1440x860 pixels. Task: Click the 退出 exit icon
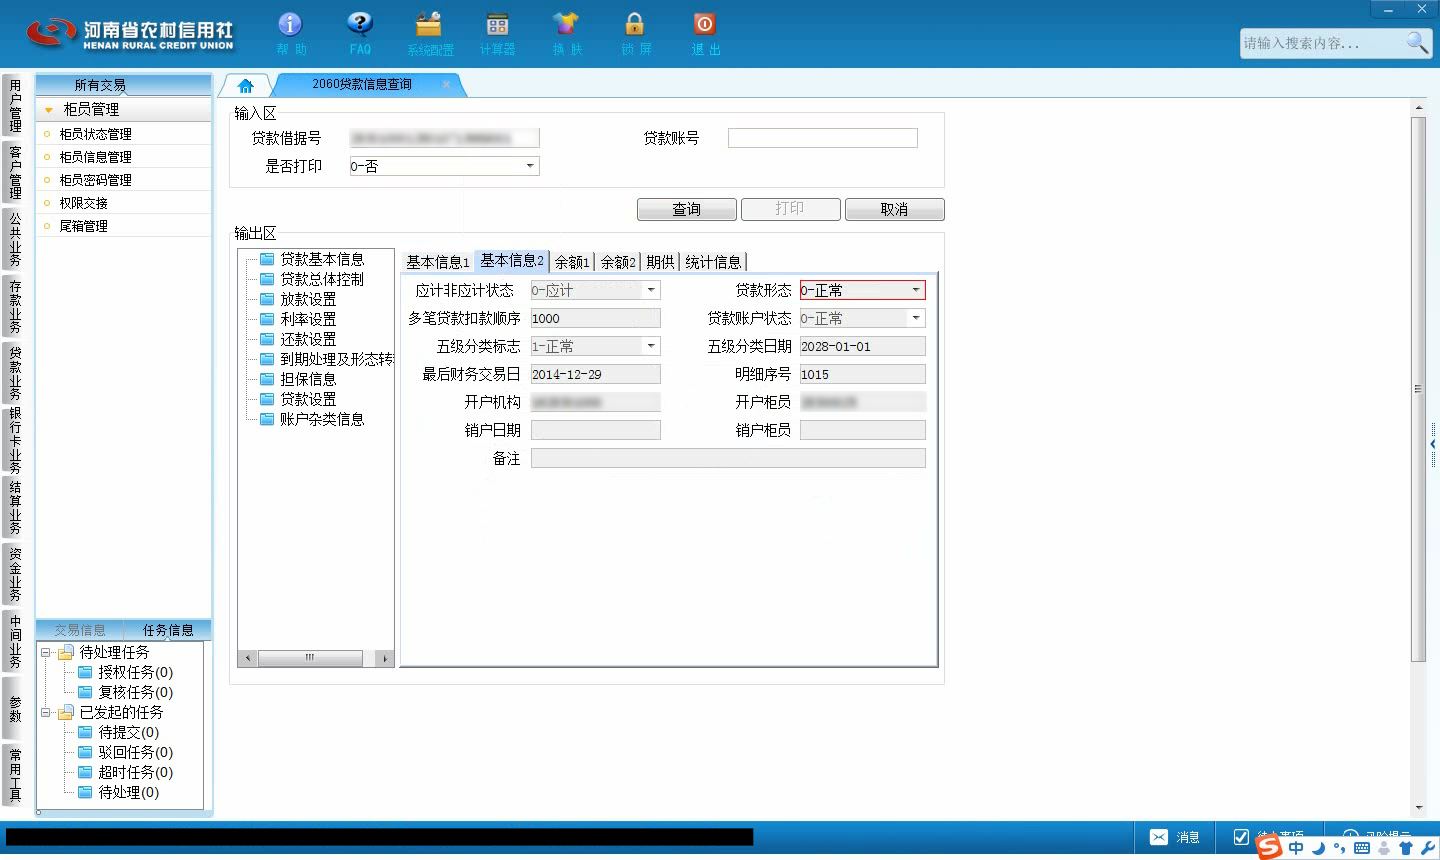(704, 24)
